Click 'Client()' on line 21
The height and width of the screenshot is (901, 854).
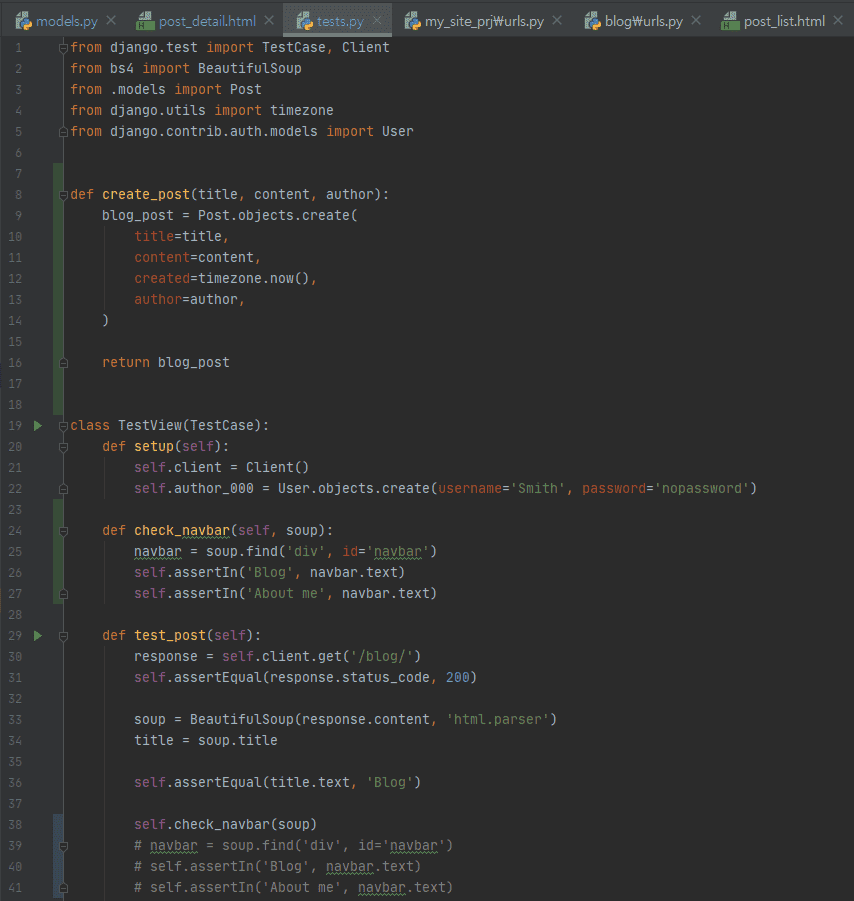278,468
